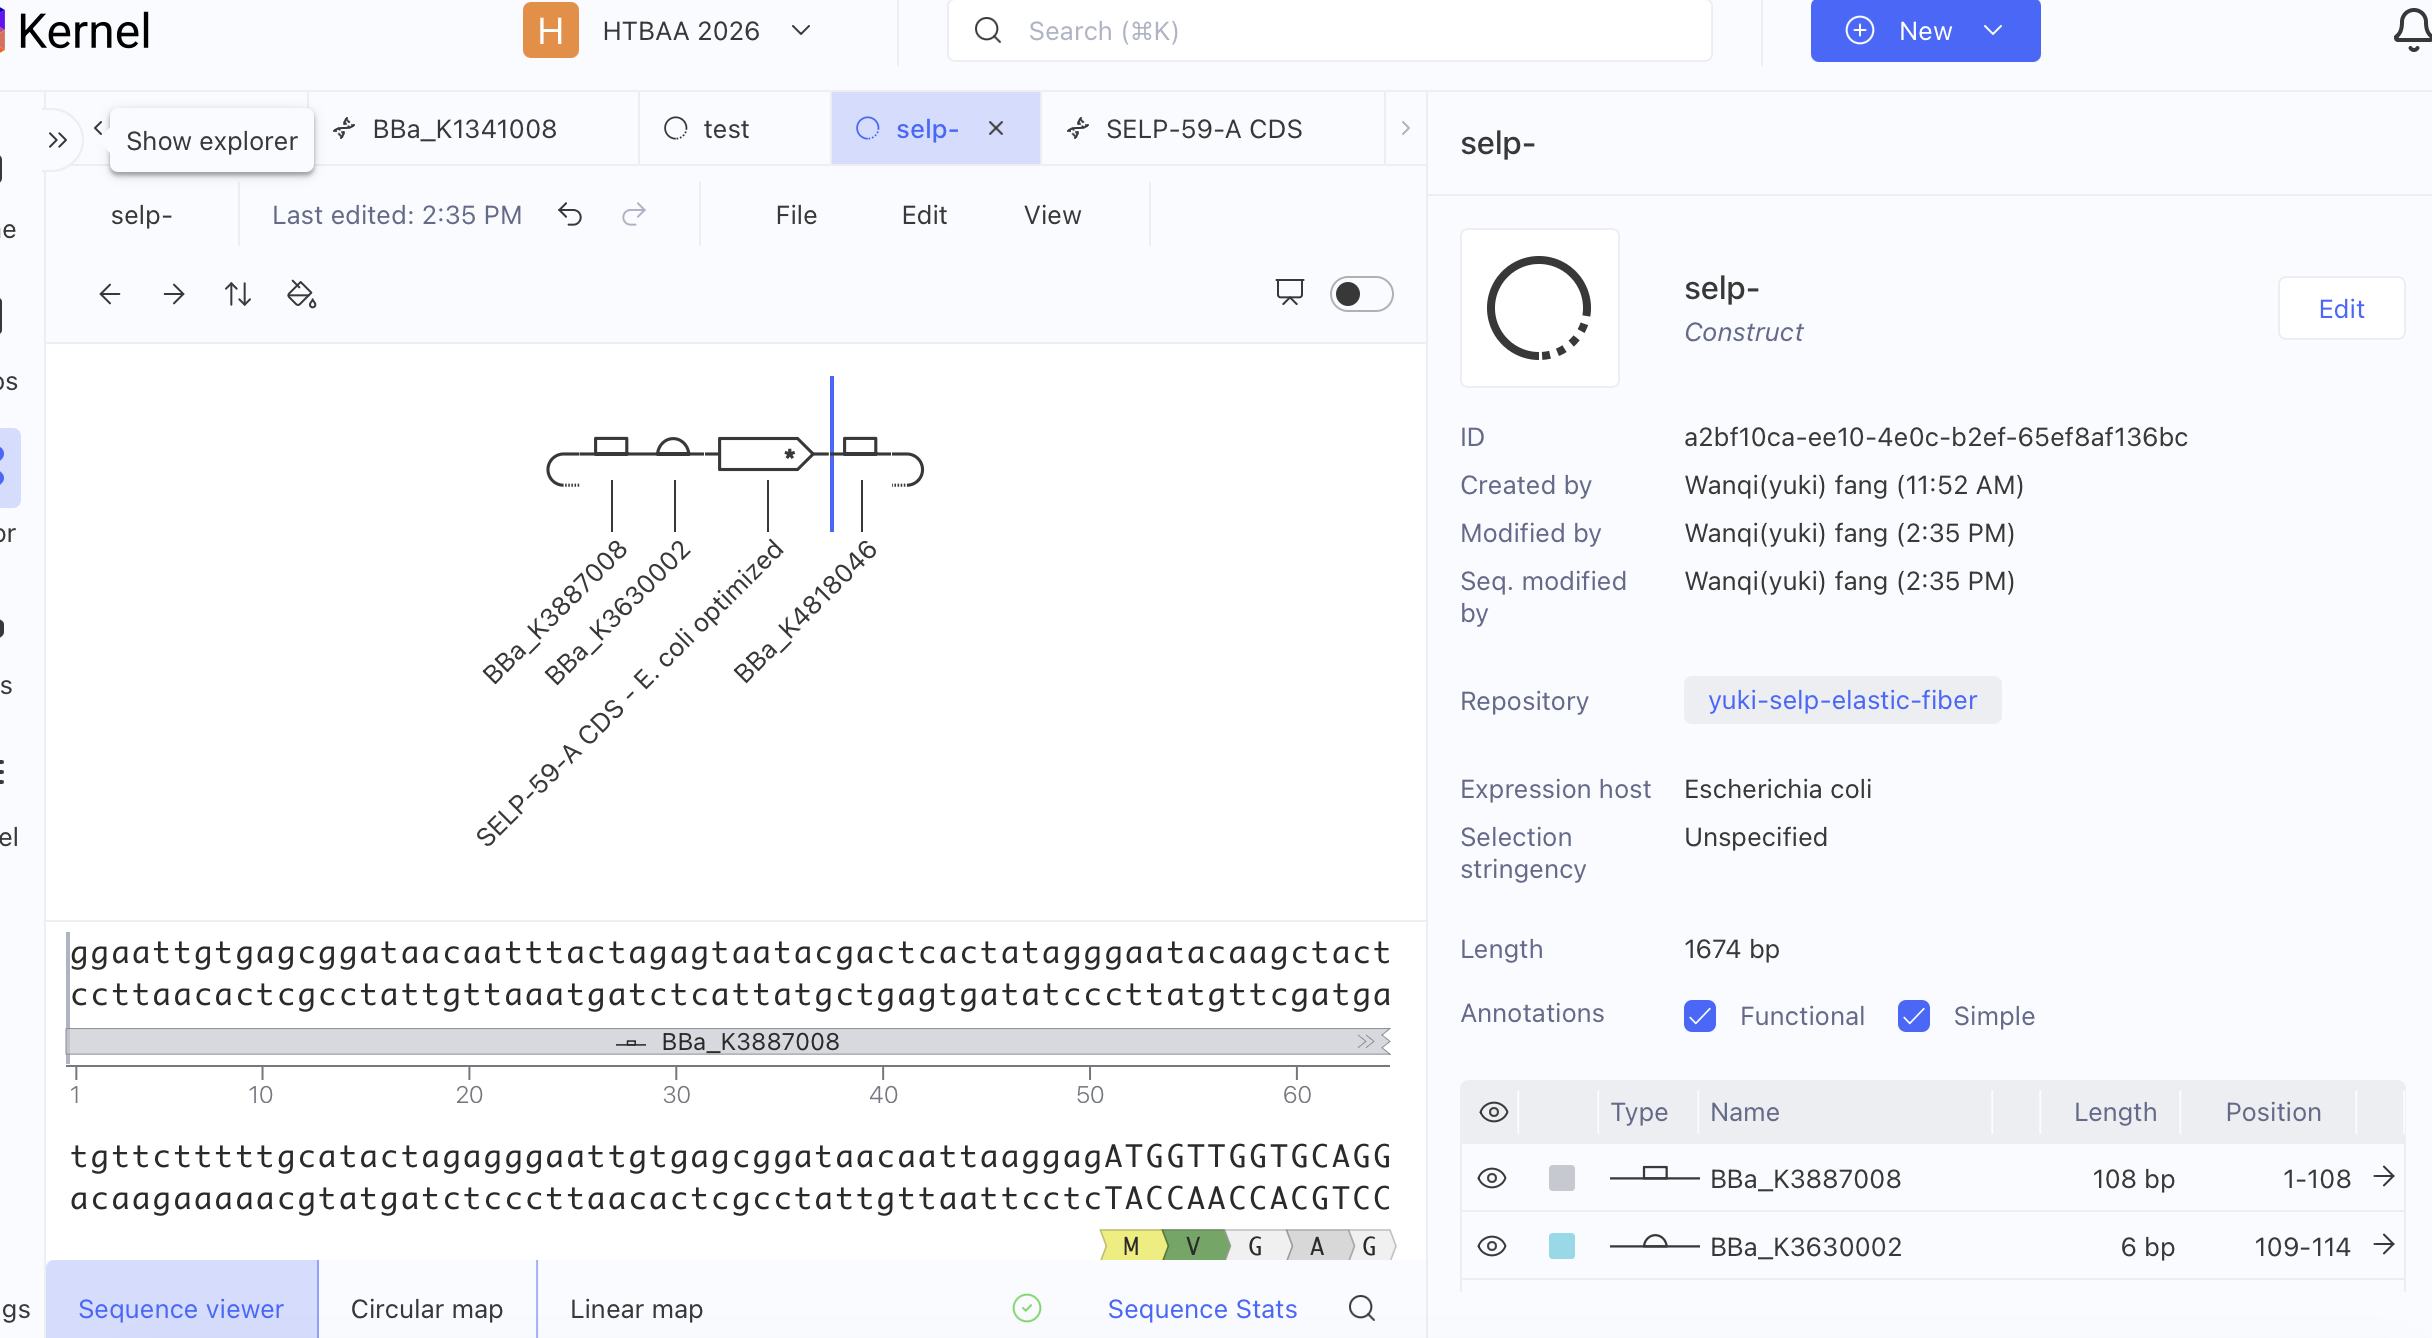Viewport: 2432px width, 1338px height.
Task: Click the paint bucket color icon
Action: (x=302, y=294)
